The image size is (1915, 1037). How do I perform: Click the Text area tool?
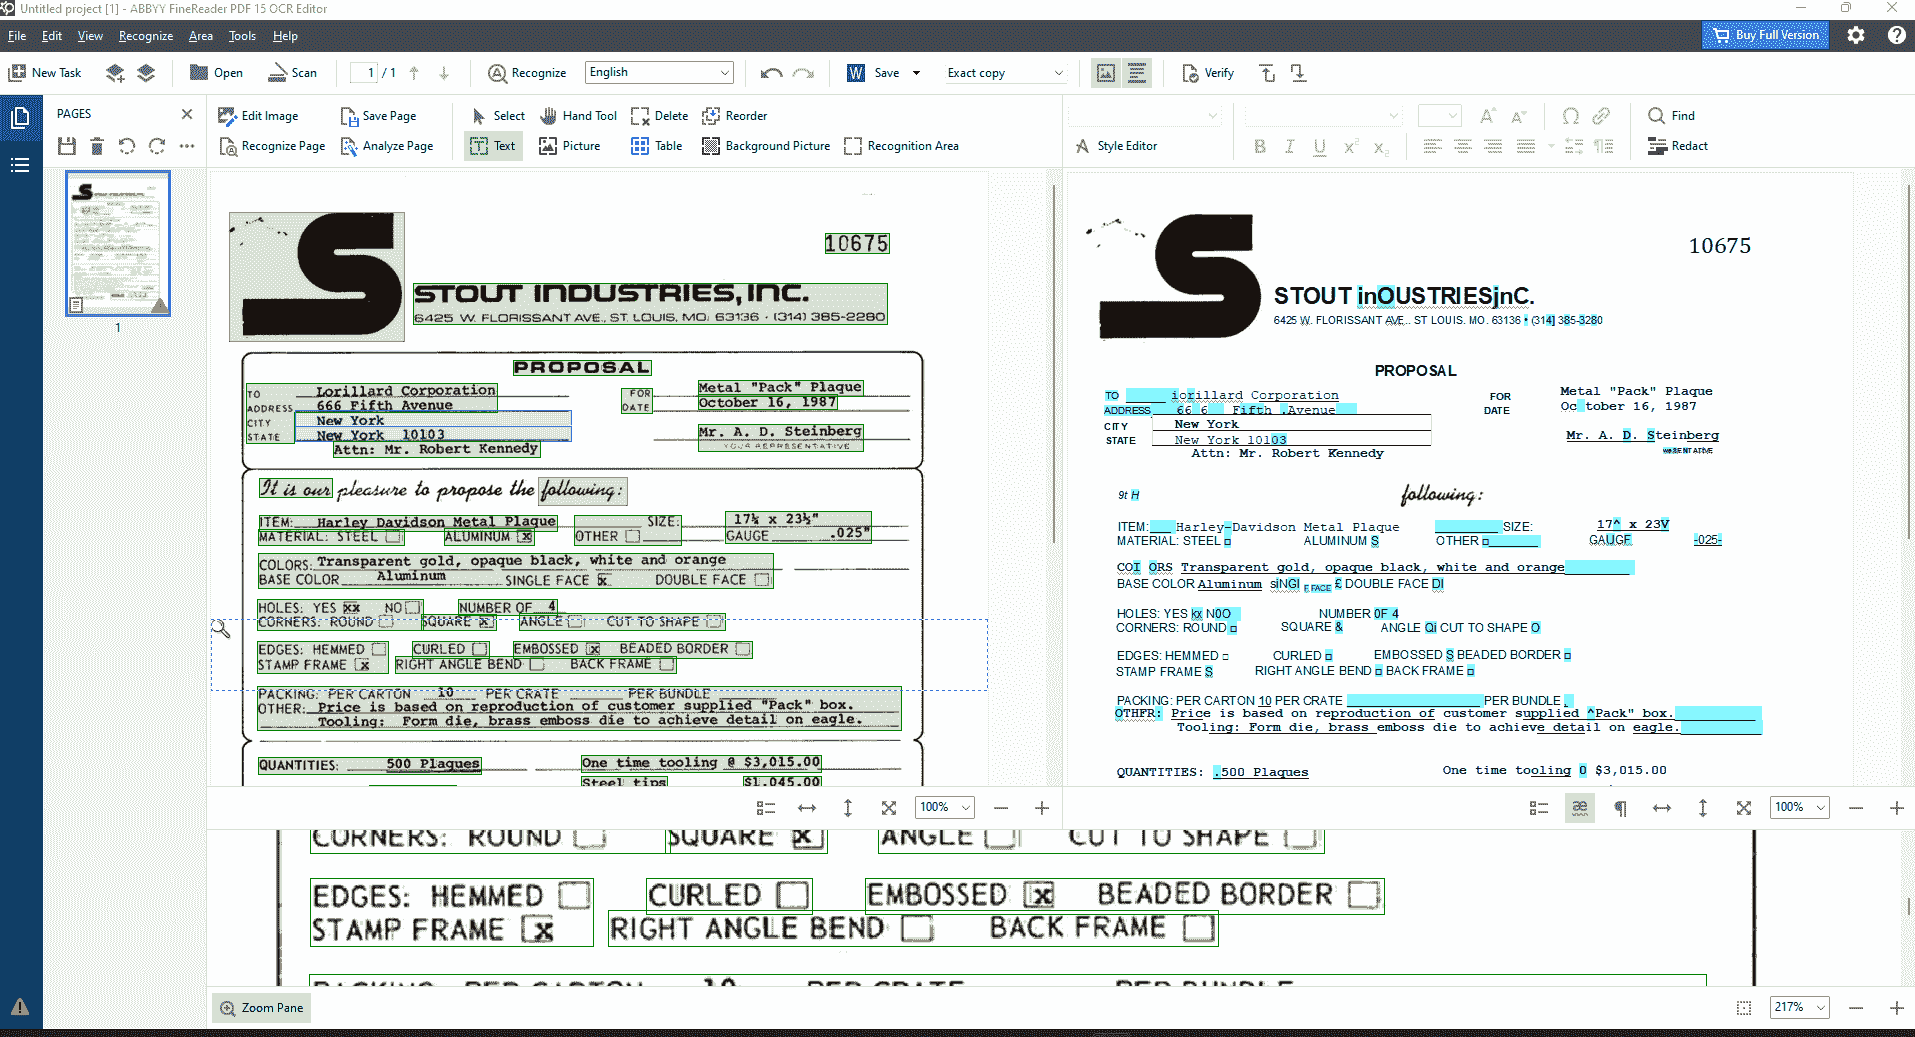tap(493, 146)
